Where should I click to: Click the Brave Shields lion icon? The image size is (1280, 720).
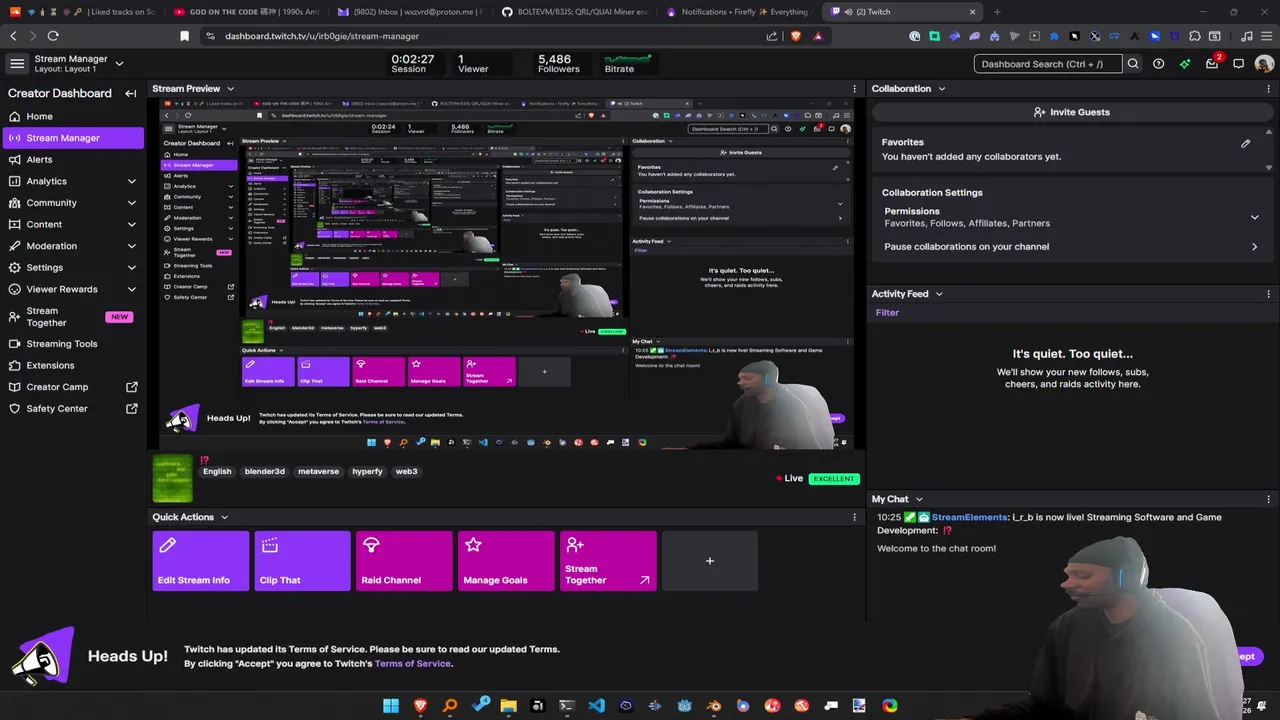pyautogui.click(x=796, y=36)
